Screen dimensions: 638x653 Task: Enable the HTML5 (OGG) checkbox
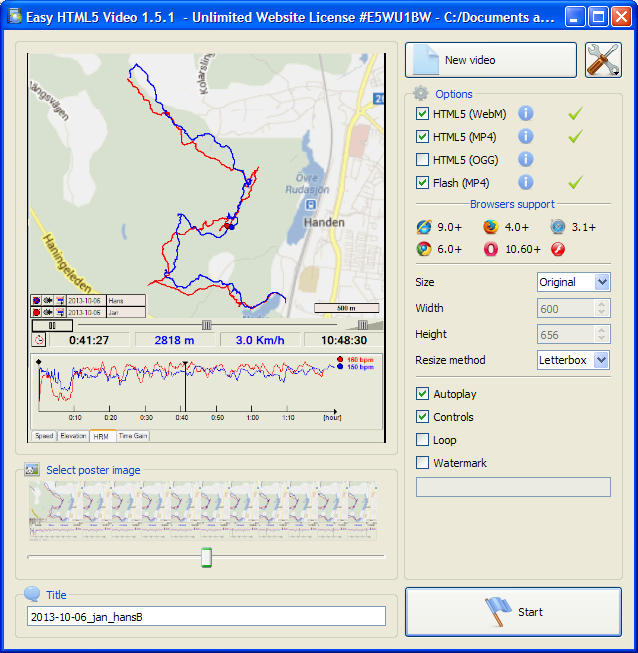pos(422,159)
